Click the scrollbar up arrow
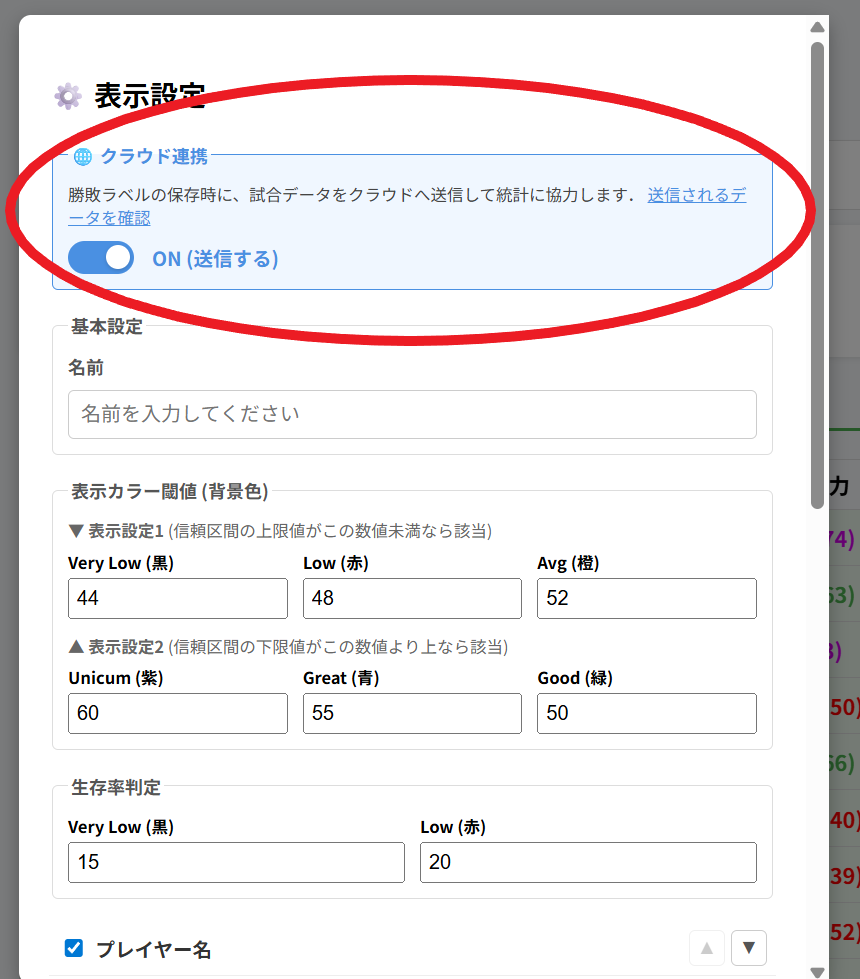The image size is (860, 979). (817, 27)
